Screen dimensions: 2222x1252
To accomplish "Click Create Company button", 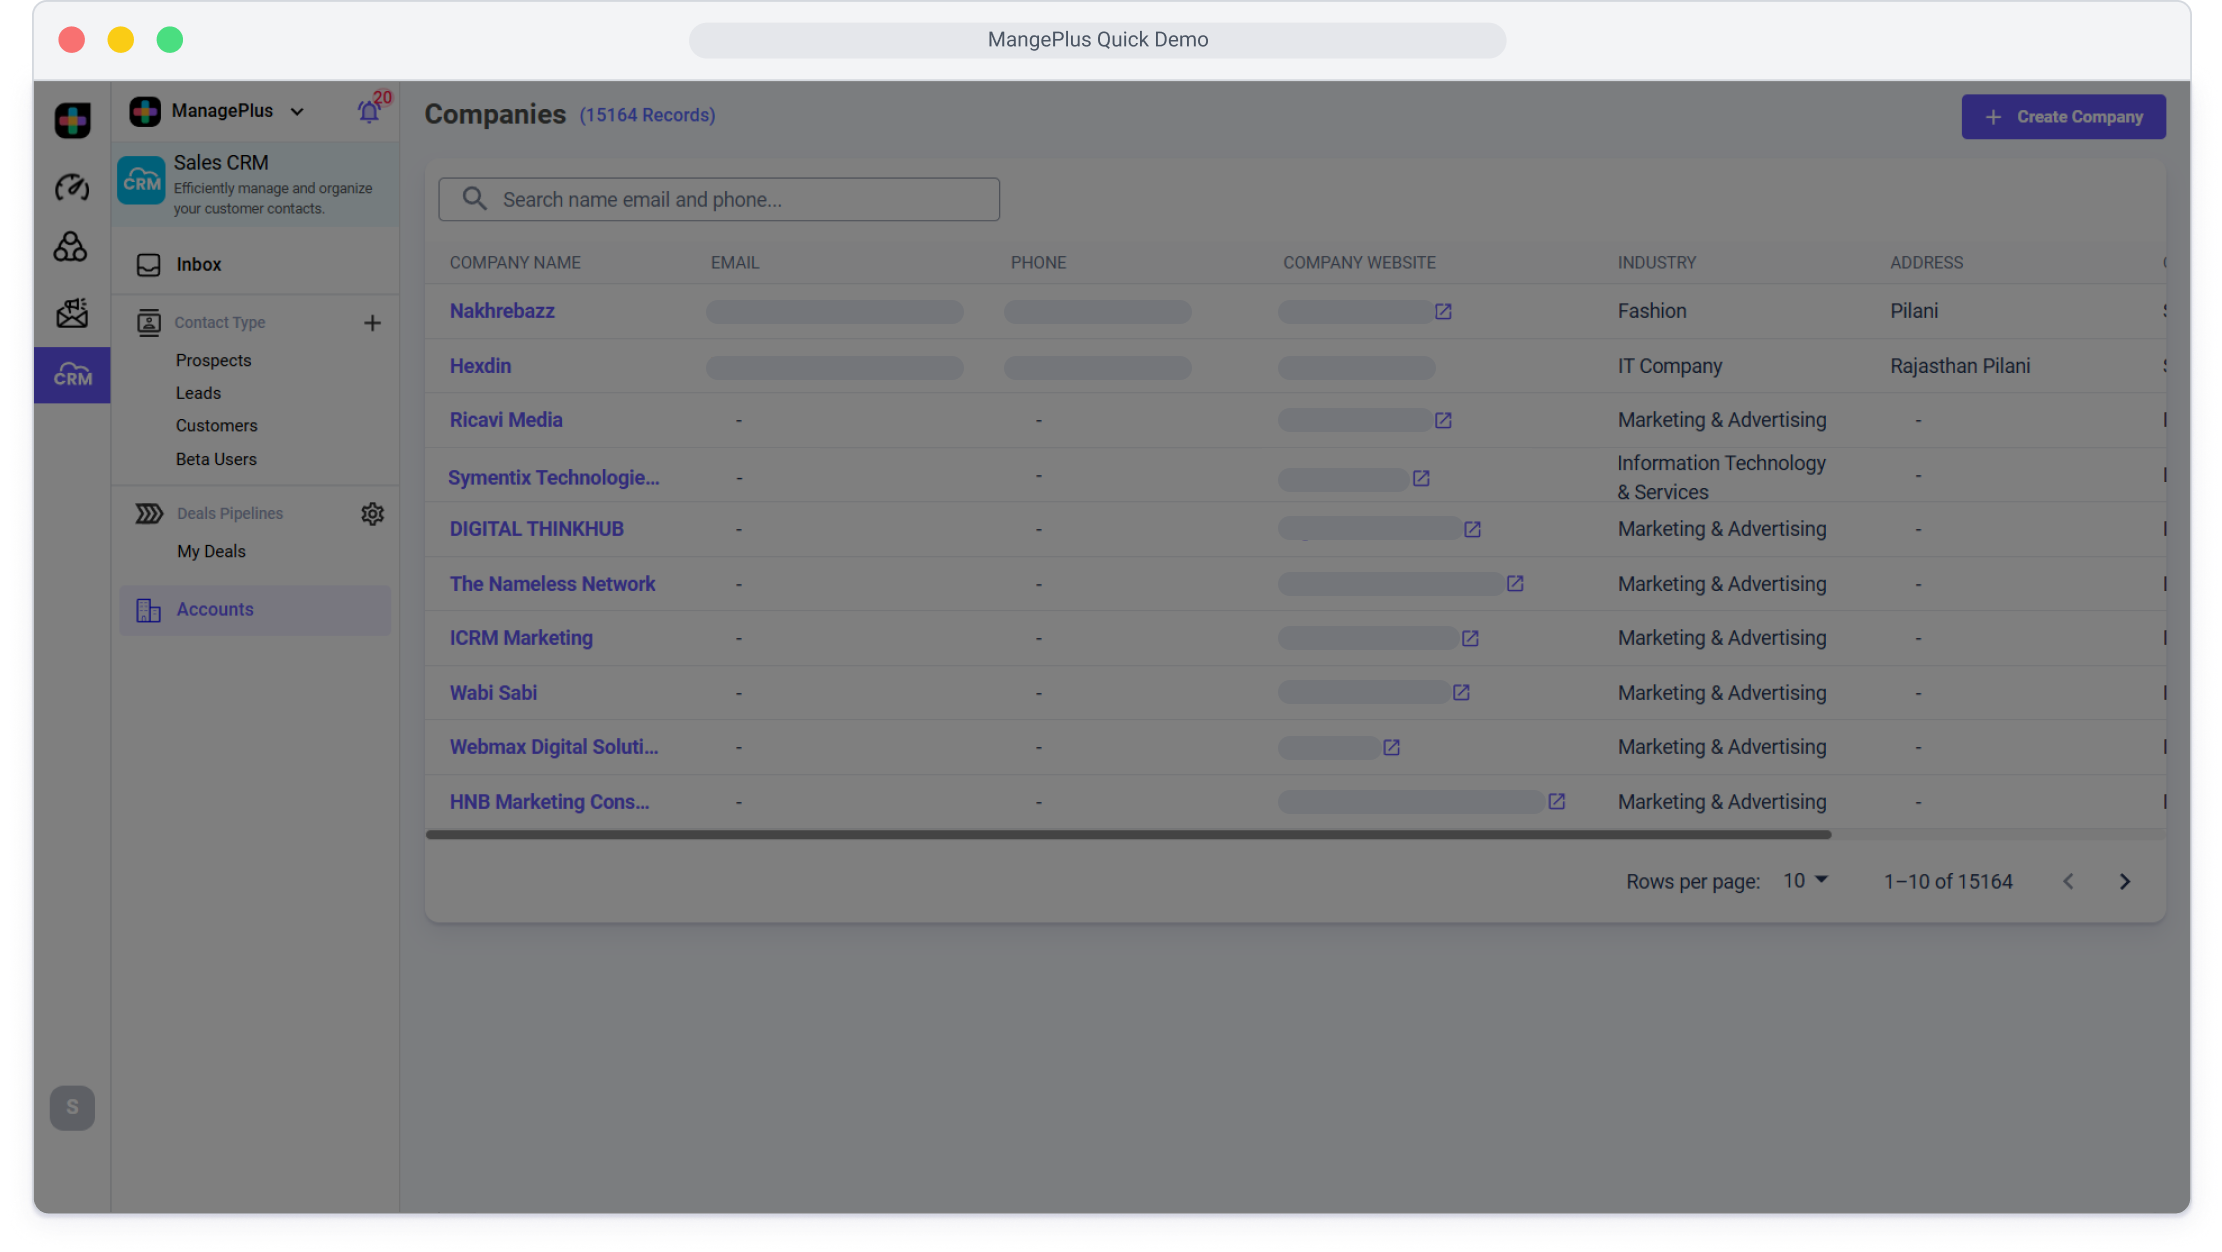I will tap(2063, 117).
